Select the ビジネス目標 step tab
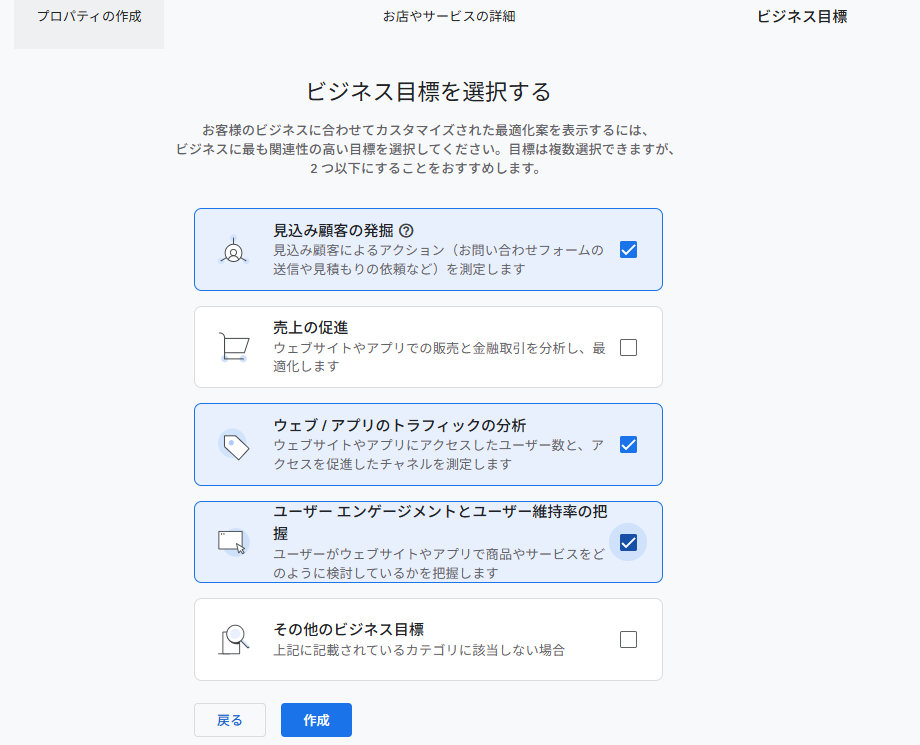 802,17
